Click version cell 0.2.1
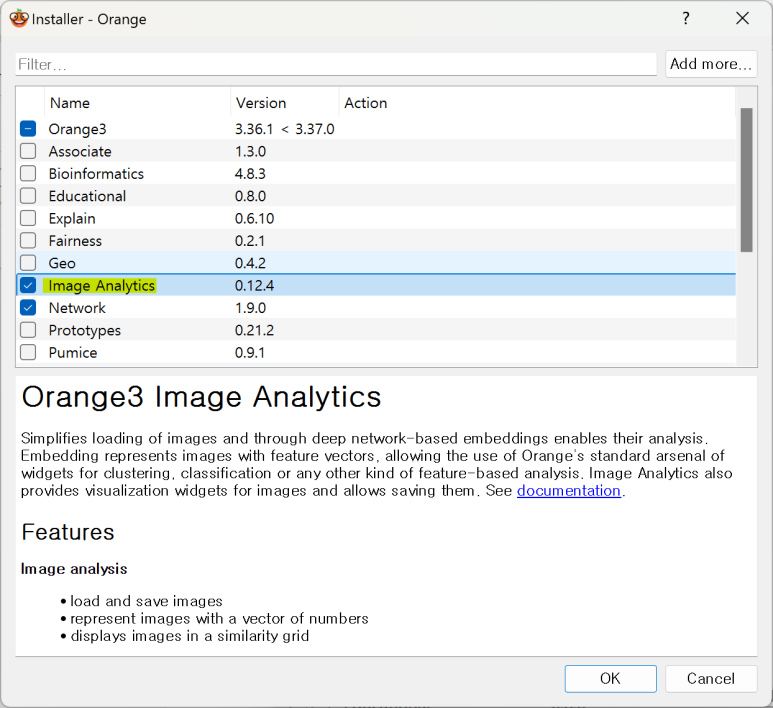 250,241
